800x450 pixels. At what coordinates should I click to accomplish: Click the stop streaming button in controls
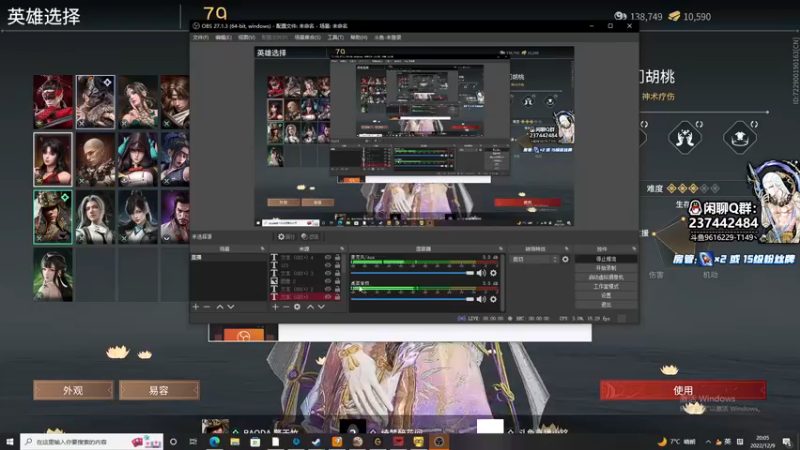pyautogui.click(x=606, y=259)
